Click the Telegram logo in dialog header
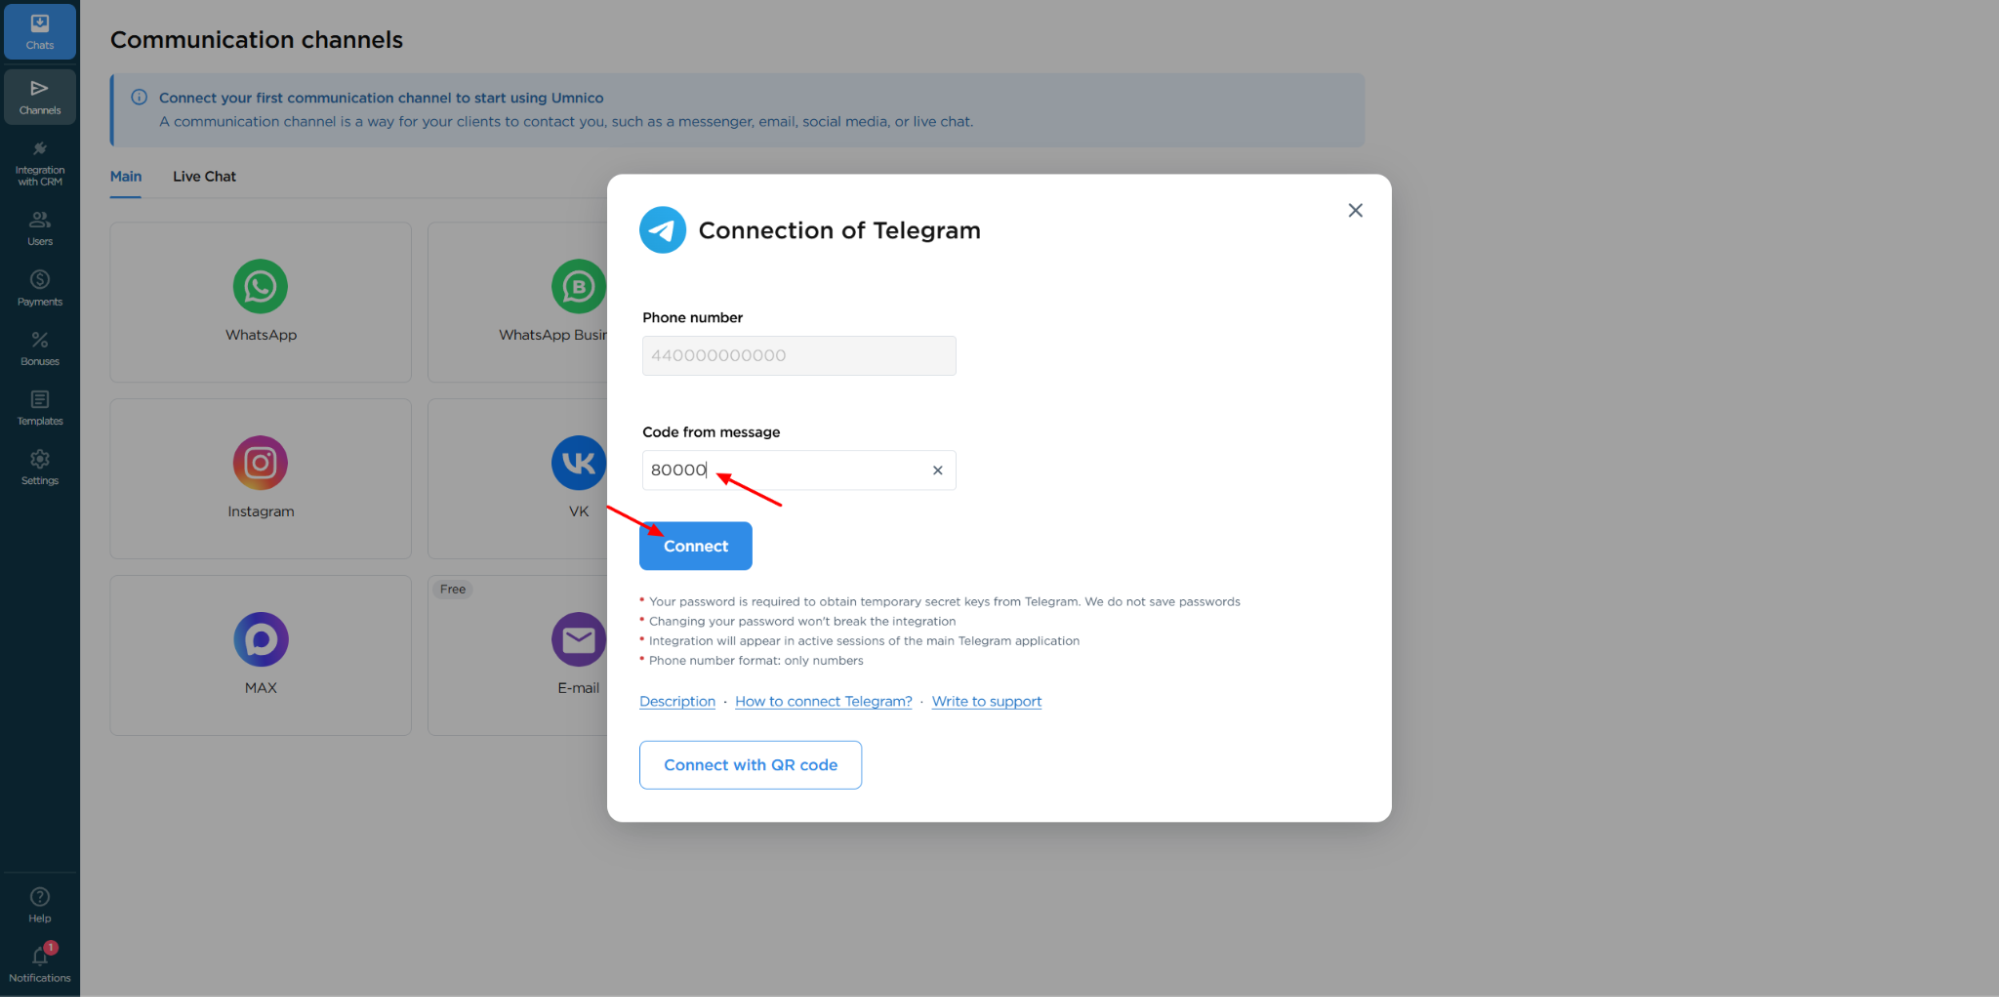1999x997 pixels. (663, 230)
